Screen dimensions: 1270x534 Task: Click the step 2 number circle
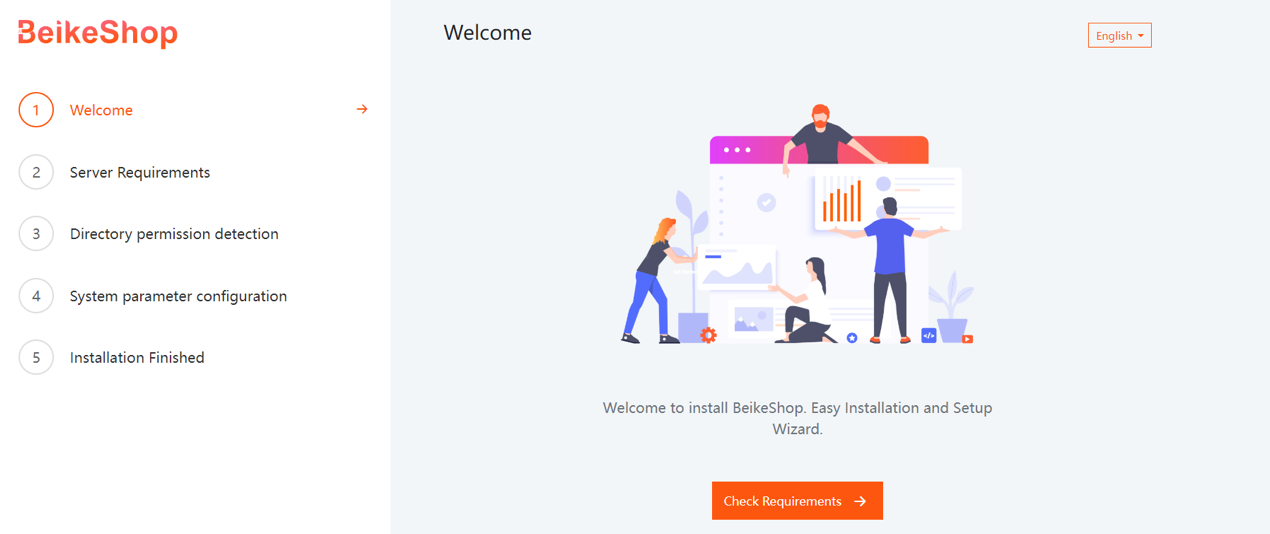pos(36,172)
